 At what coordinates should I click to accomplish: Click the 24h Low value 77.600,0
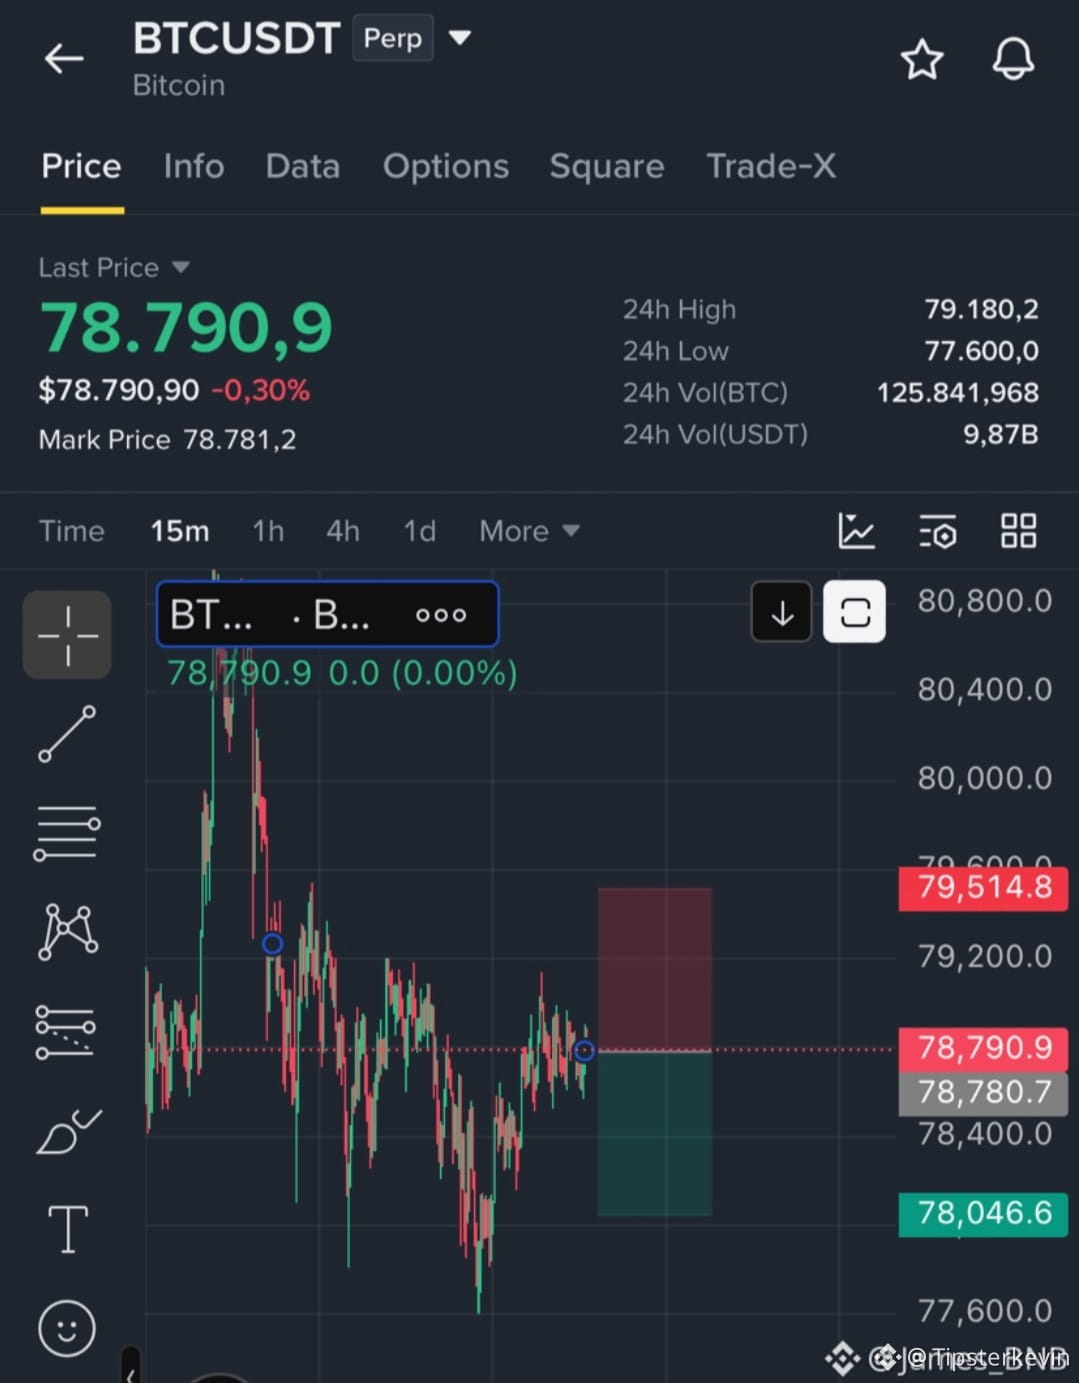point(981,351)
